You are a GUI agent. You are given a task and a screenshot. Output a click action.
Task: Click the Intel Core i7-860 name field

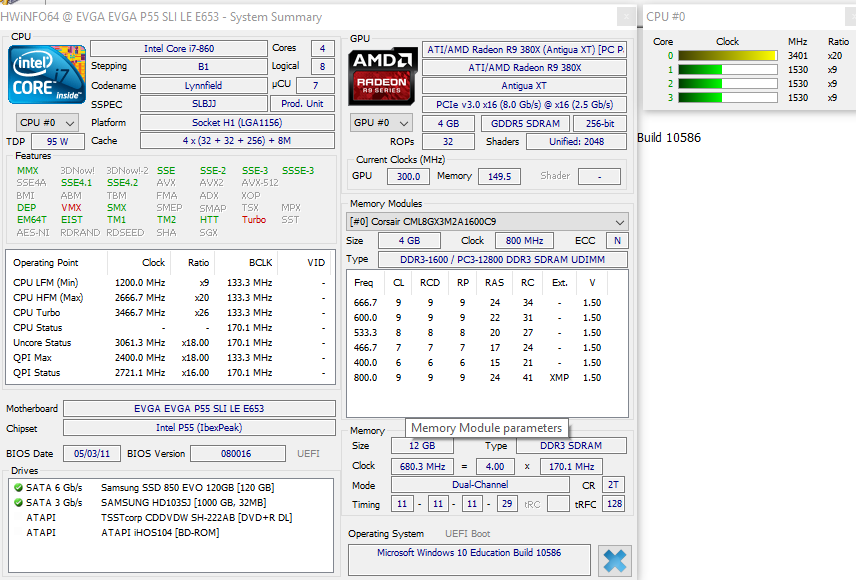click(x=179, y=49)
